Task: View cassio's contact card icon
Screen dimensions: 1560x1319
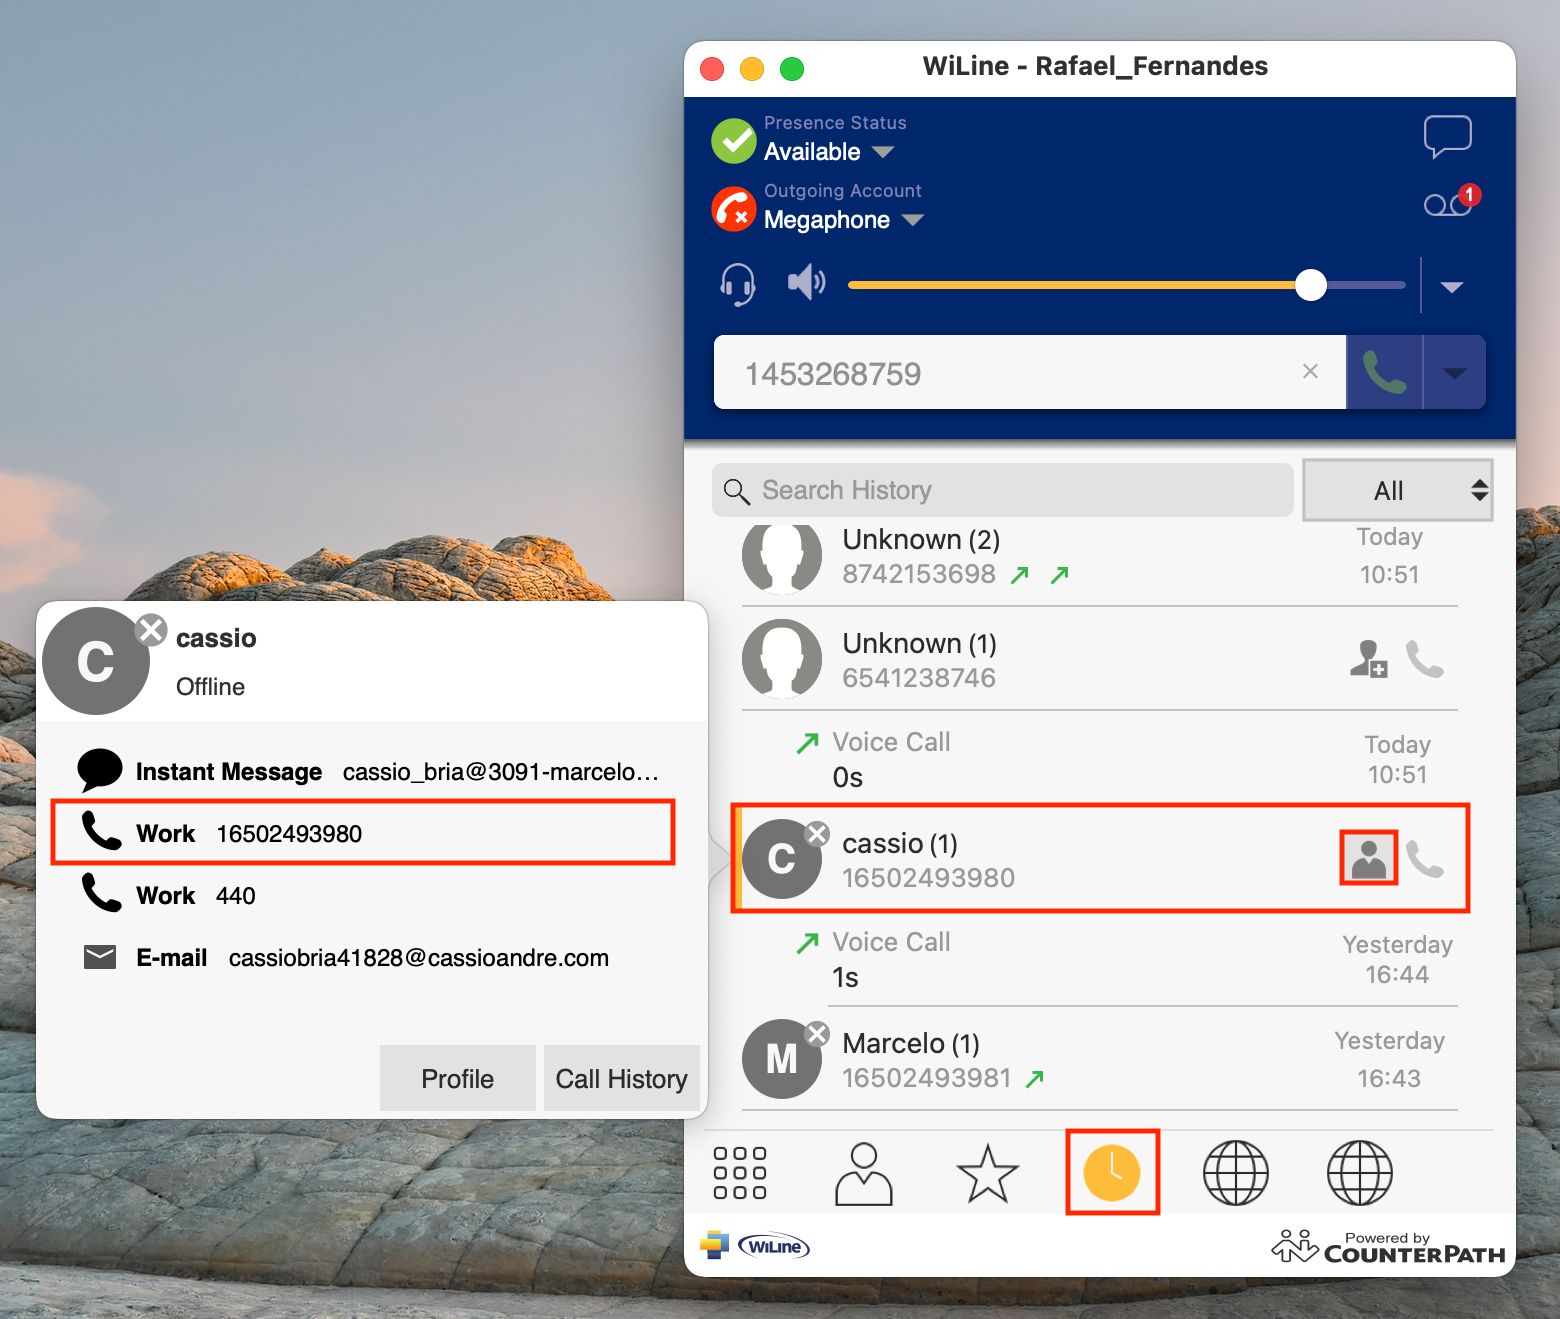Action: (1368, 859)
